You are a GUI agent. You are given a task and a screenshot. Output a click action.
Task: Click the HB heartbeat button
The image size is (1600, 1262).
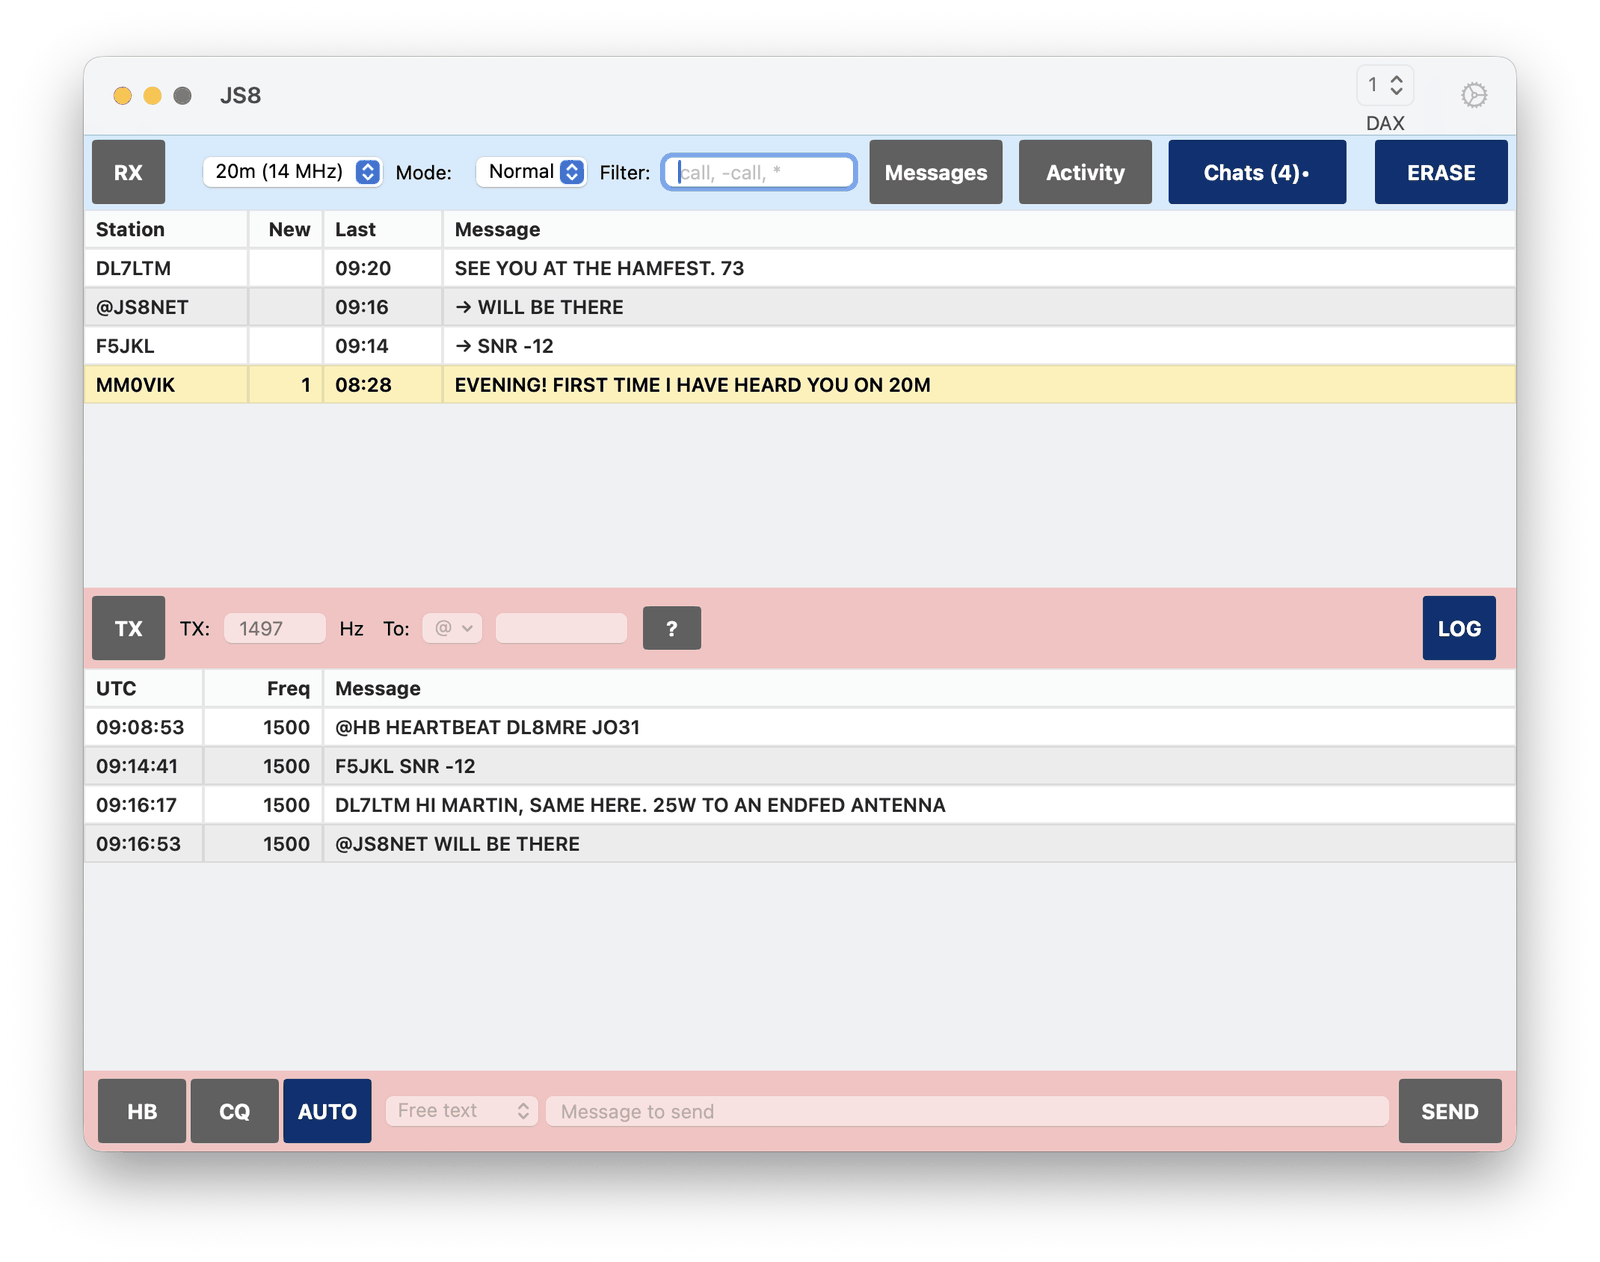pyautogui.click(x=142, y=1111)
